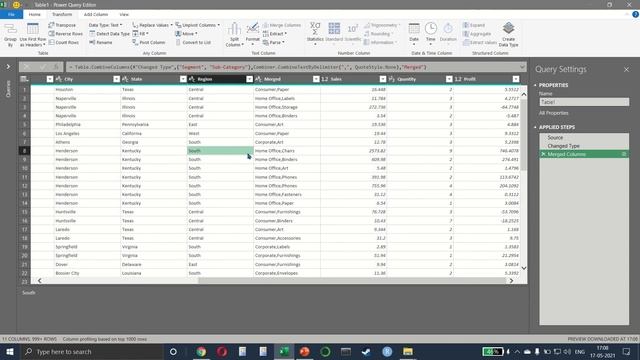This screenshot has width=640, height=360.
Task: Expand the formula bar chevron
Action: coord(522,67)
